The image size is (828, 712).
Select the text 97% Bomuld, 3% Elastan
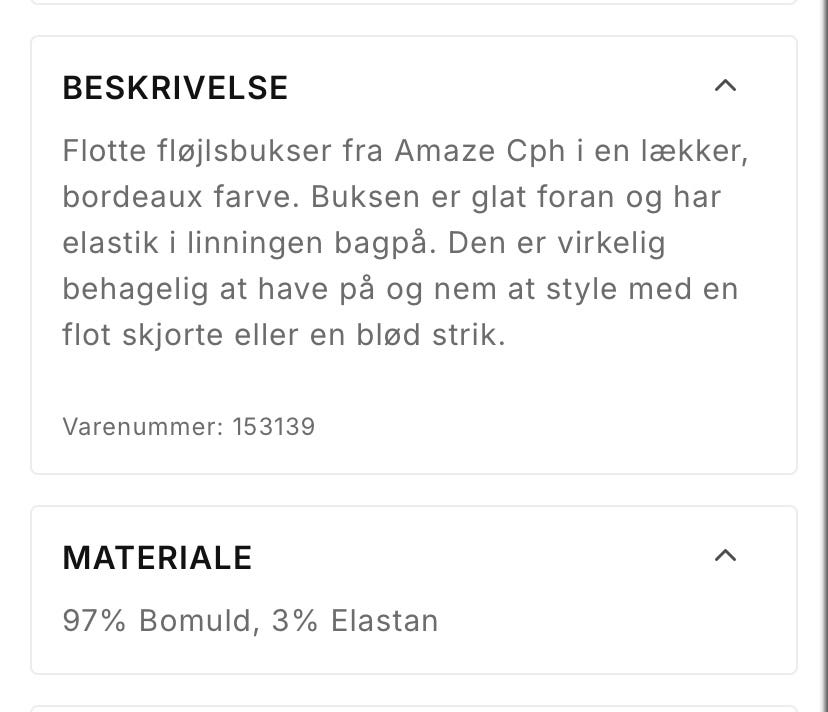[x=250, y=620]
